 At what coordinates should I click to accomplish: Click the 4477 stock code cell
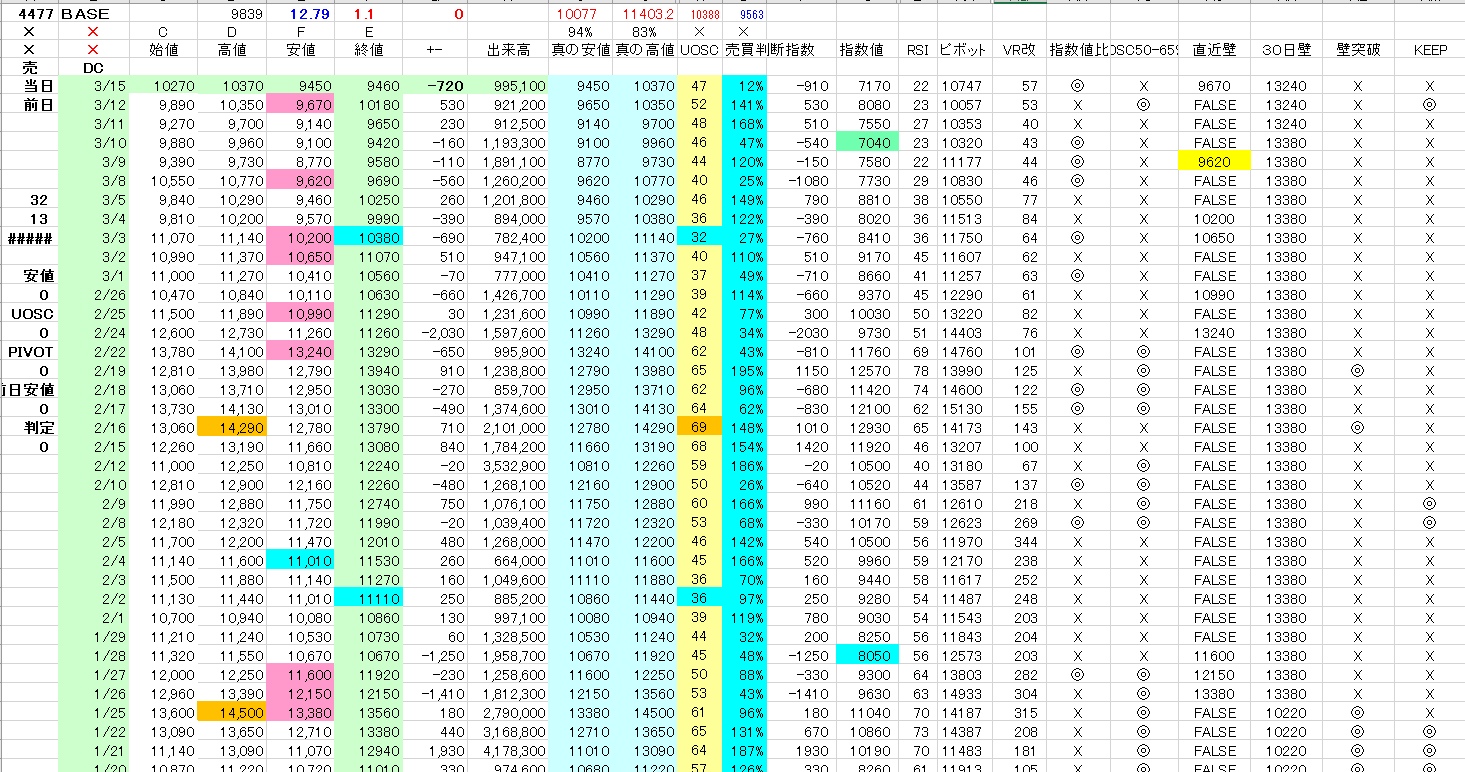pos(29,14)
